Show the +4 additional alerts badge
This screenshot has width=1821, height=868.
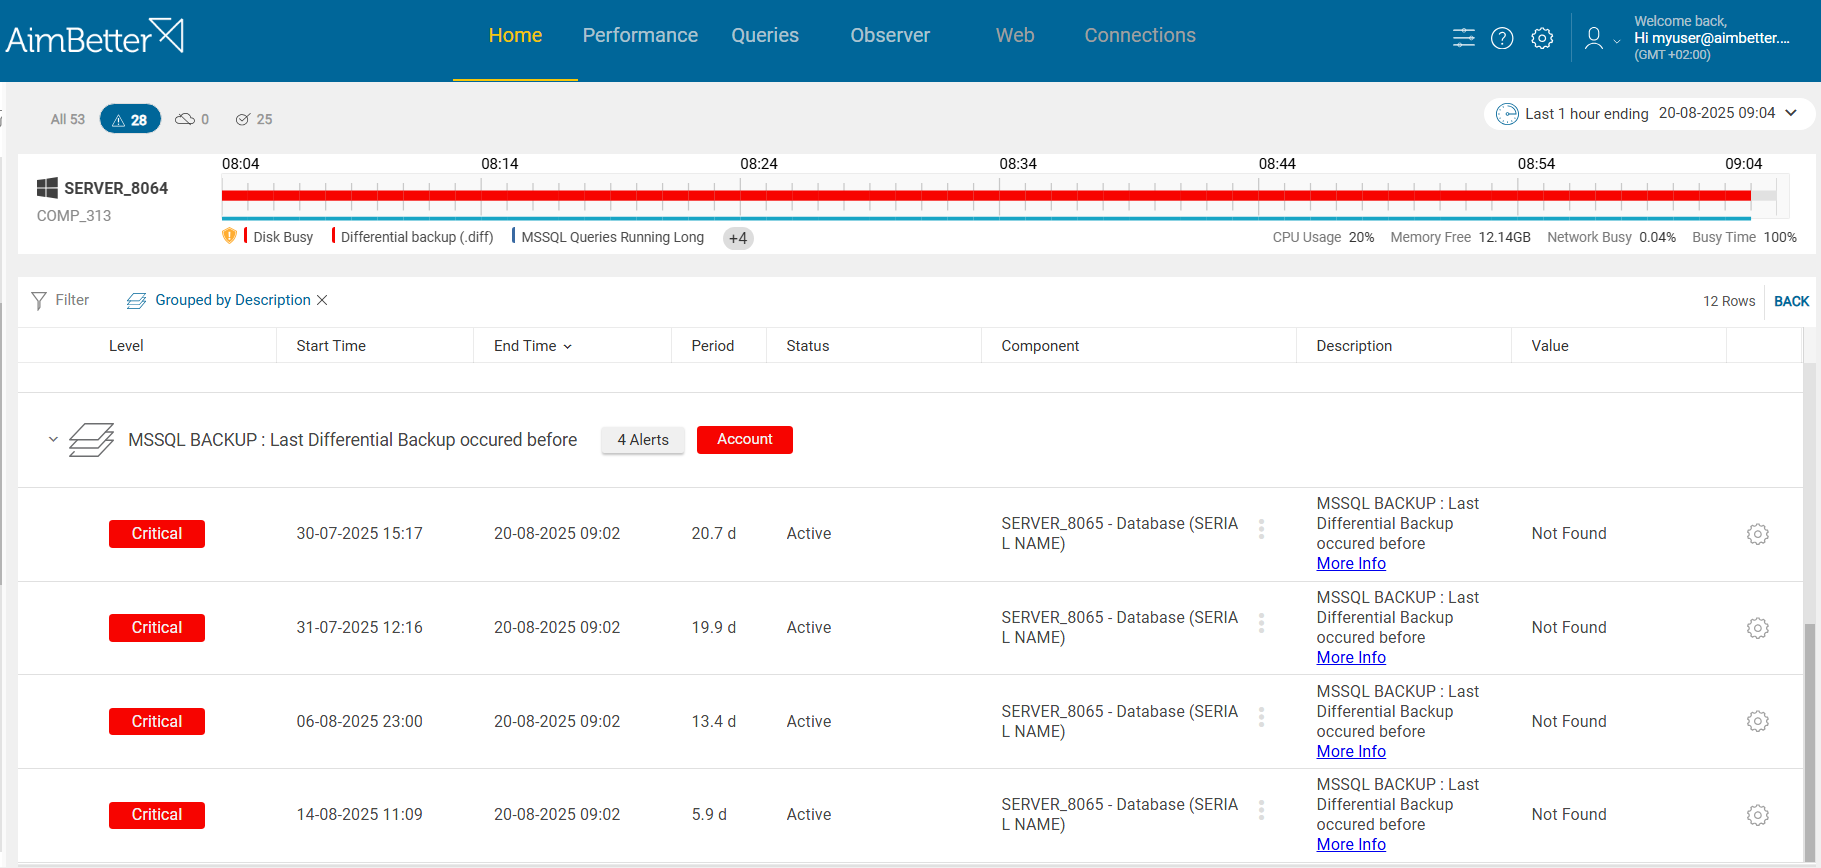point(738,238)
